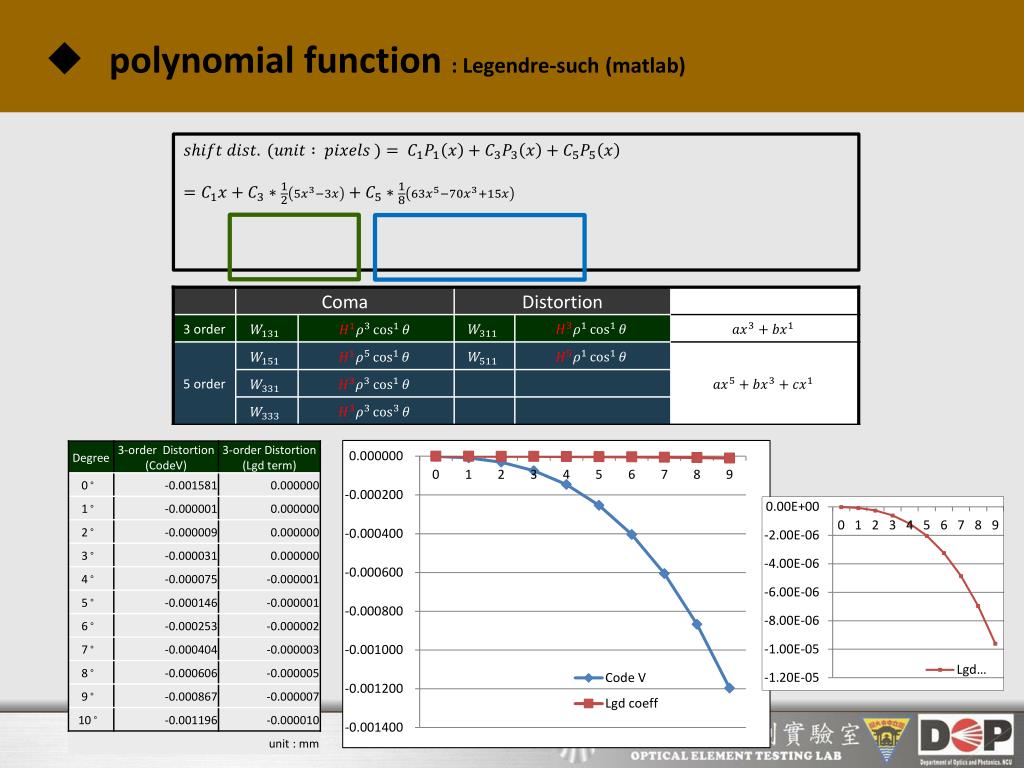Click the 'Degree' column header
Viewport: 1024px width, 768px height.
[x=91, y=457]
